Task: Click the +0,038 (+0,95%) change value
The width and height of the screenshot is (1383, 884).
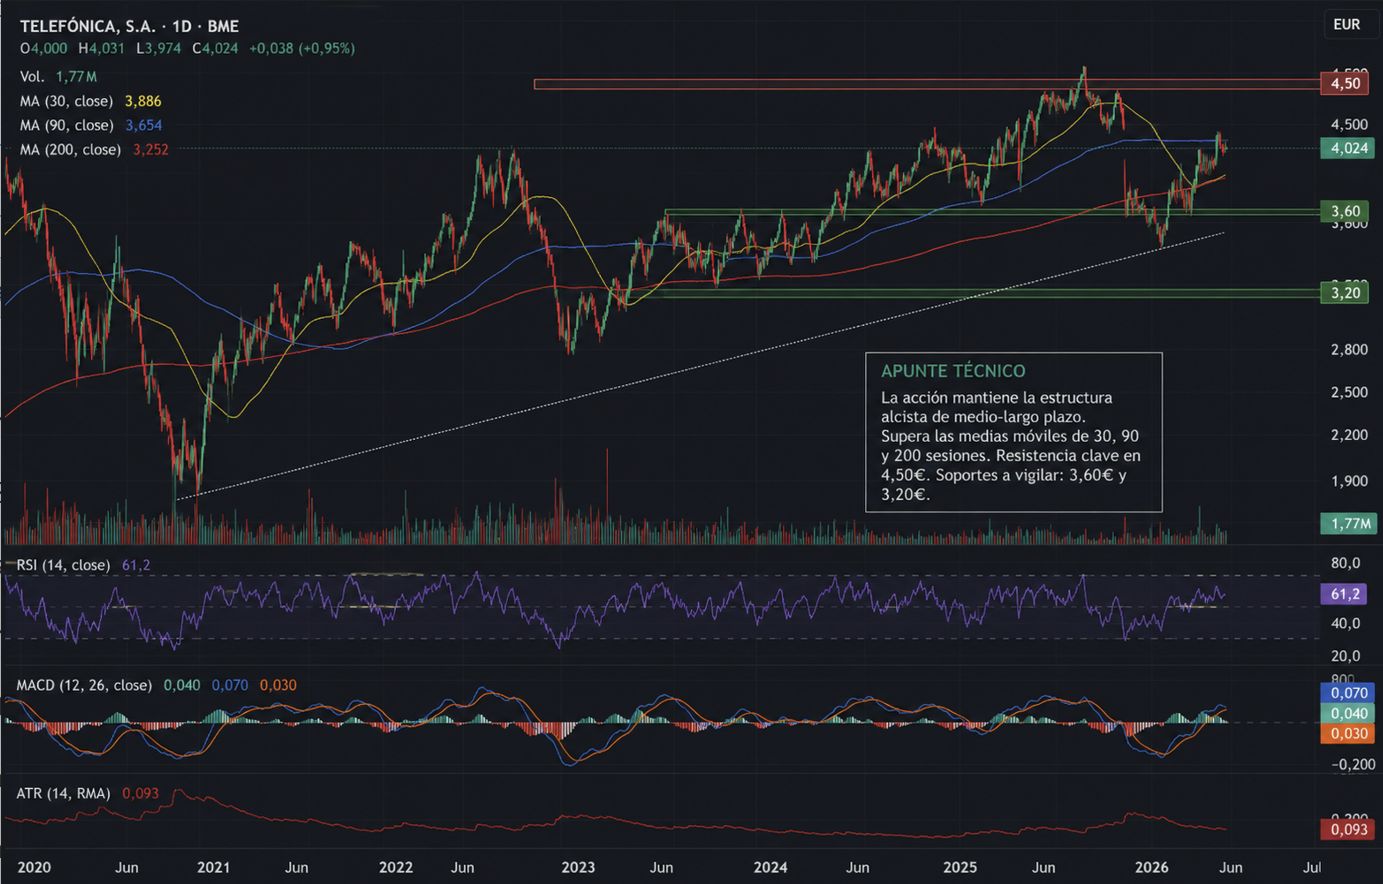Action: point(302,48)
